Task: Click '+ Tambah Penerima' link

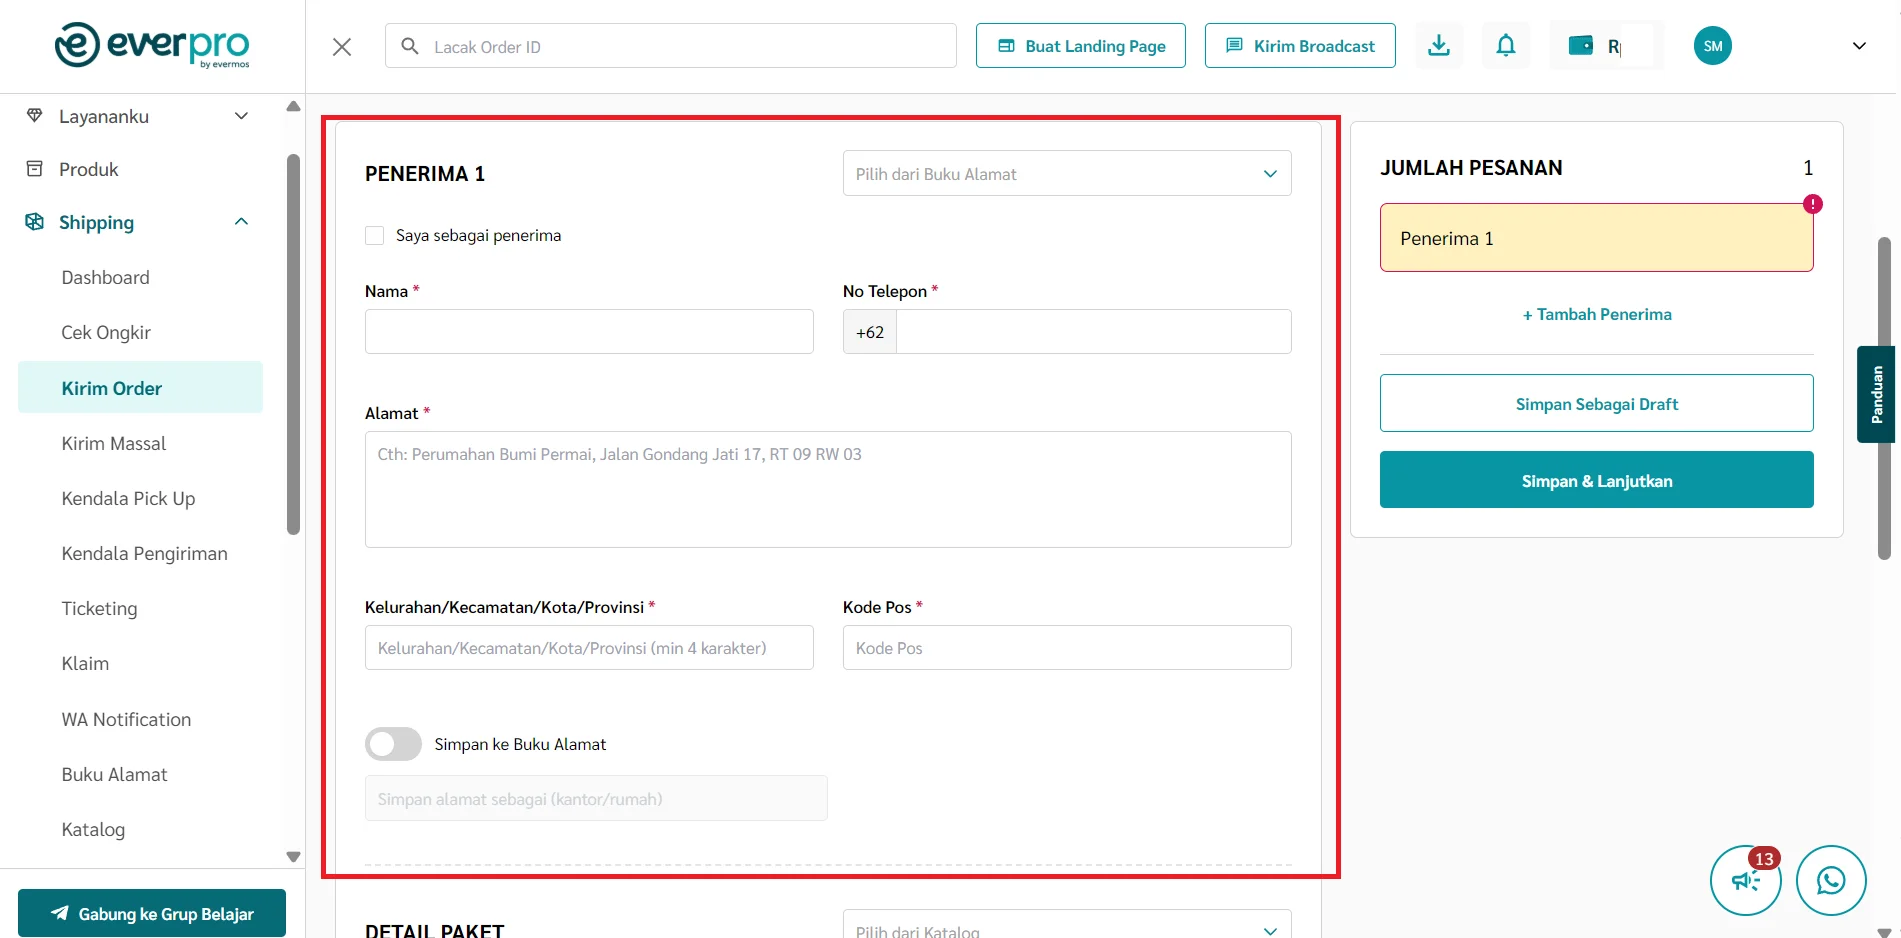Action: [1596, 314]
